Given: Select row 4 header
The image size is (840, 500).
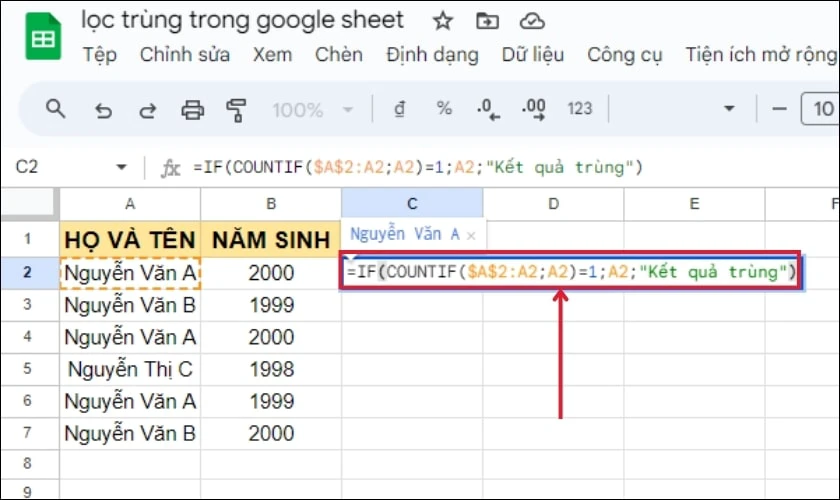Looking at the screenshot, I should click(29, 337).
